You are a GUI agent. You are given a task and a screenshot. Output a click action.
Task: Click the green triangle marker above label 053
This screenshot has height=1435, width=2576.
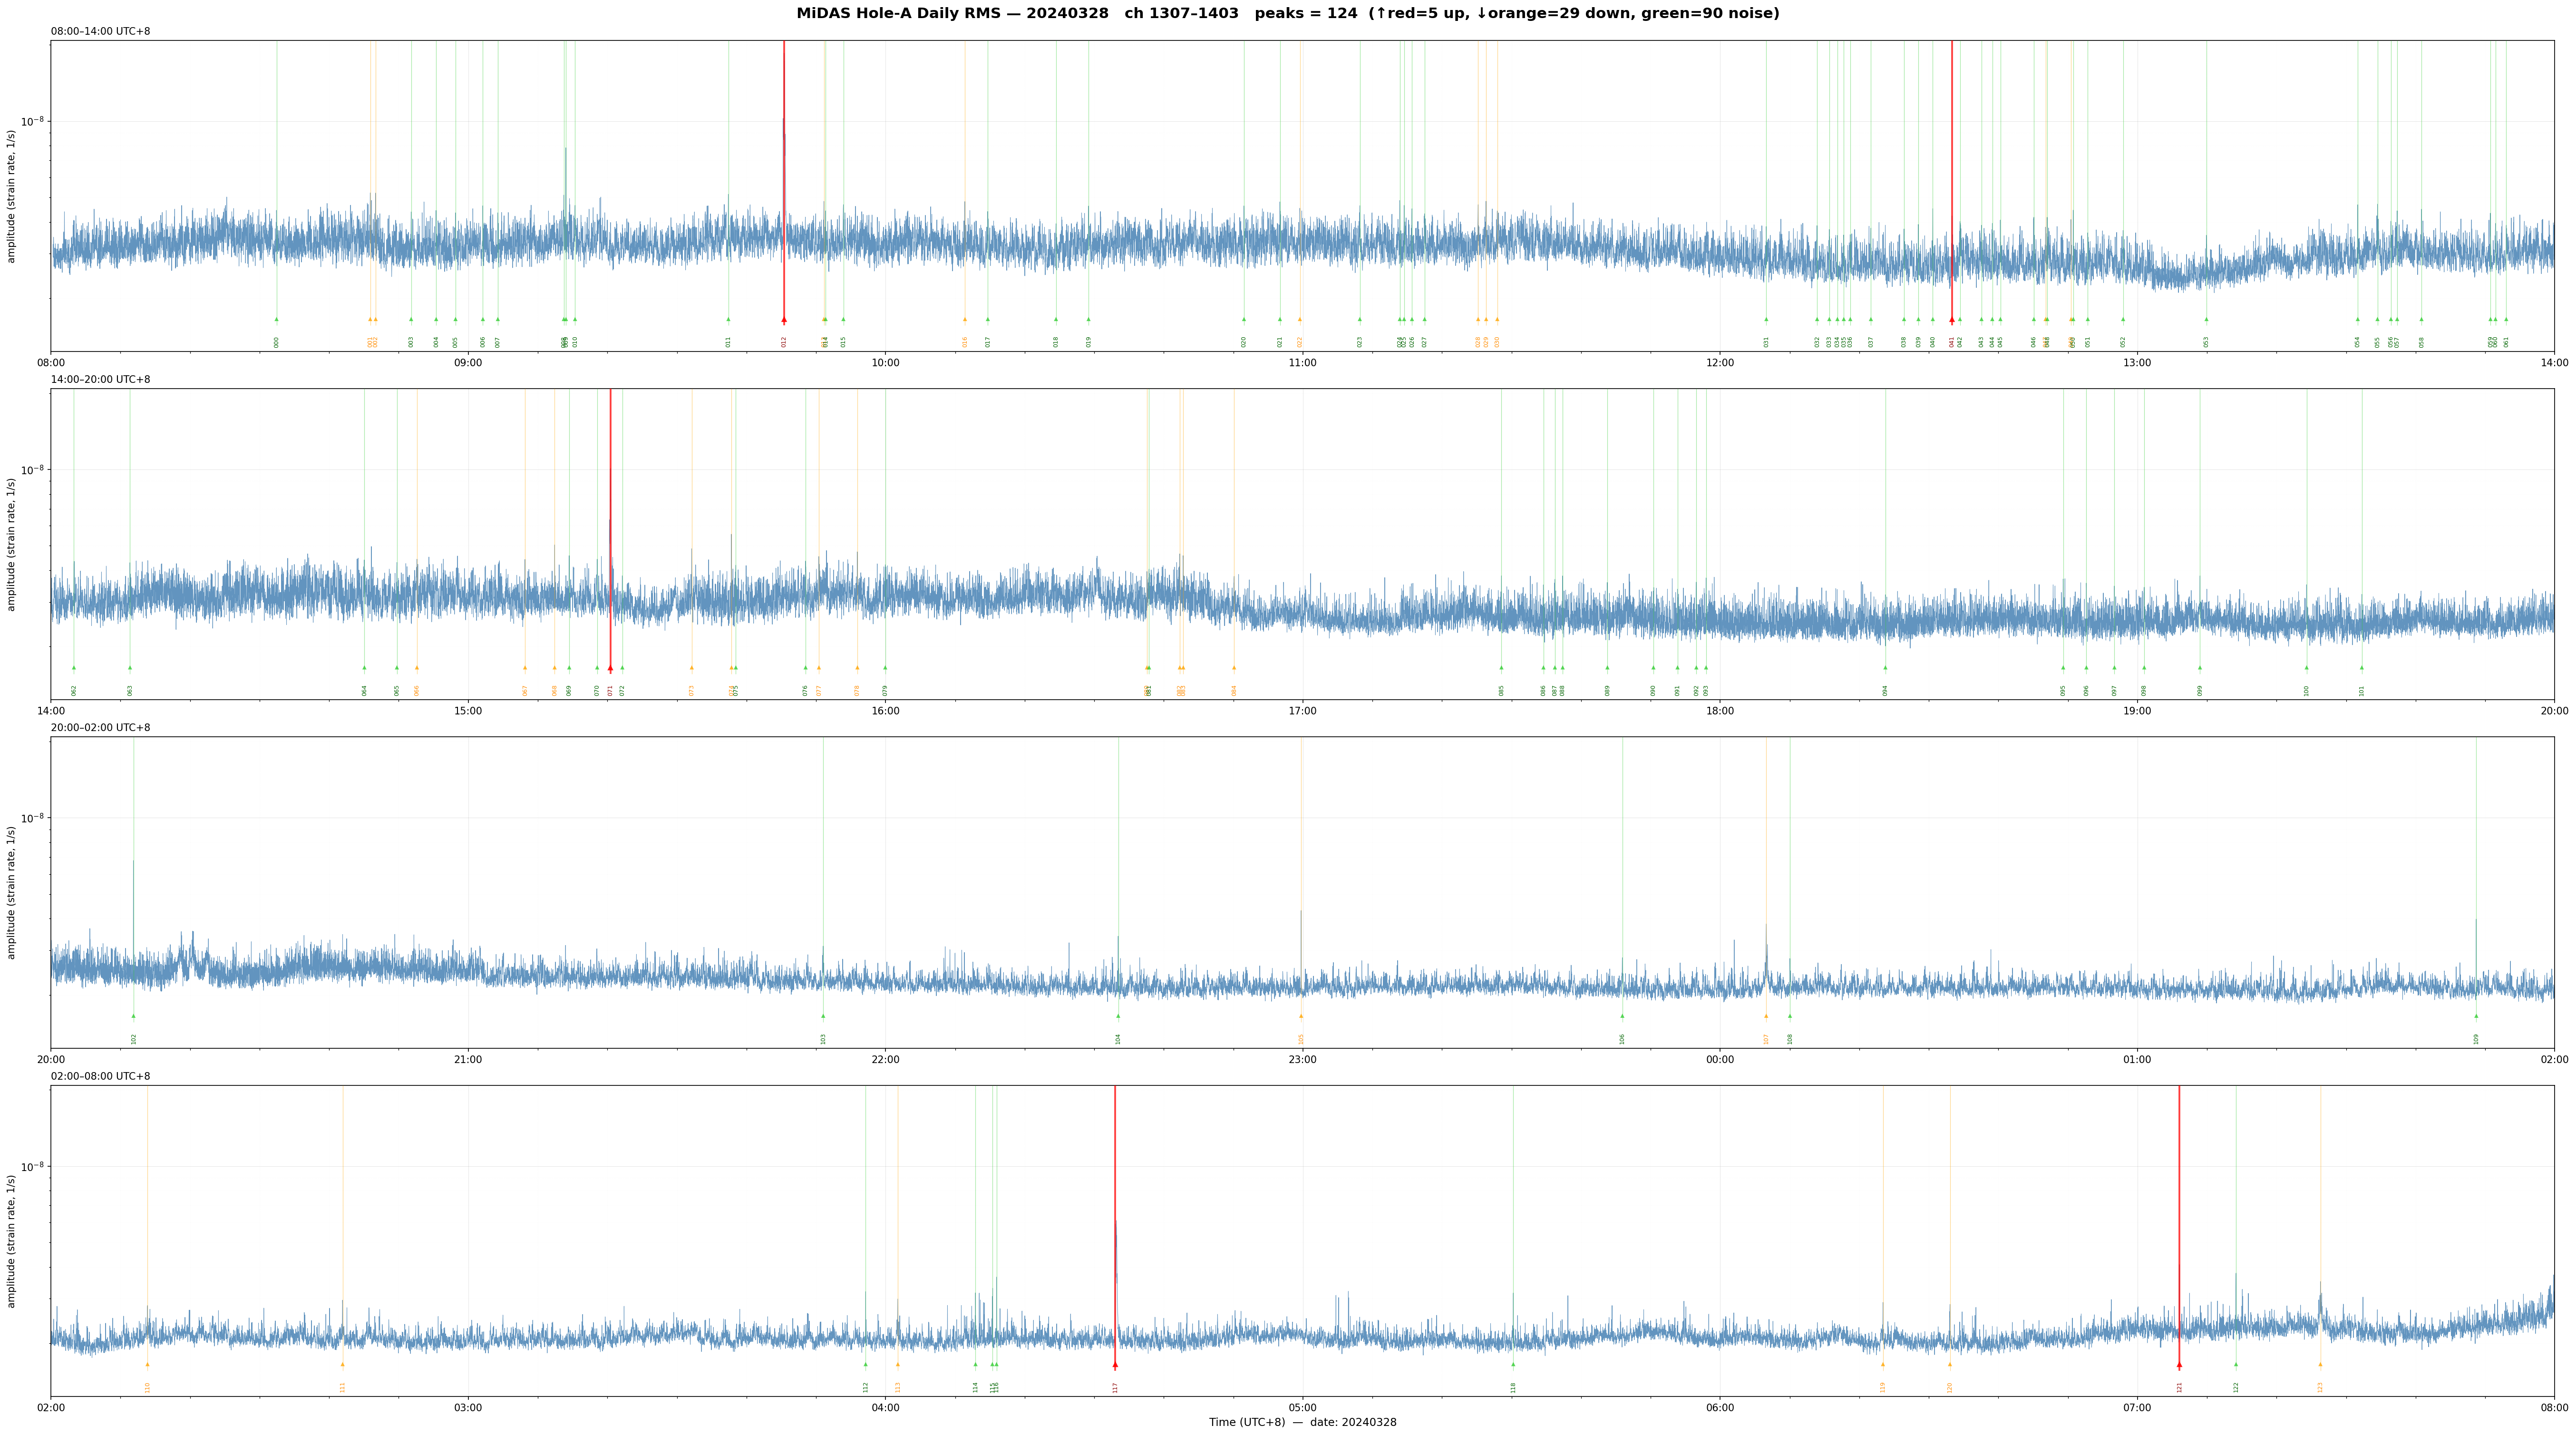[2206, 320]
